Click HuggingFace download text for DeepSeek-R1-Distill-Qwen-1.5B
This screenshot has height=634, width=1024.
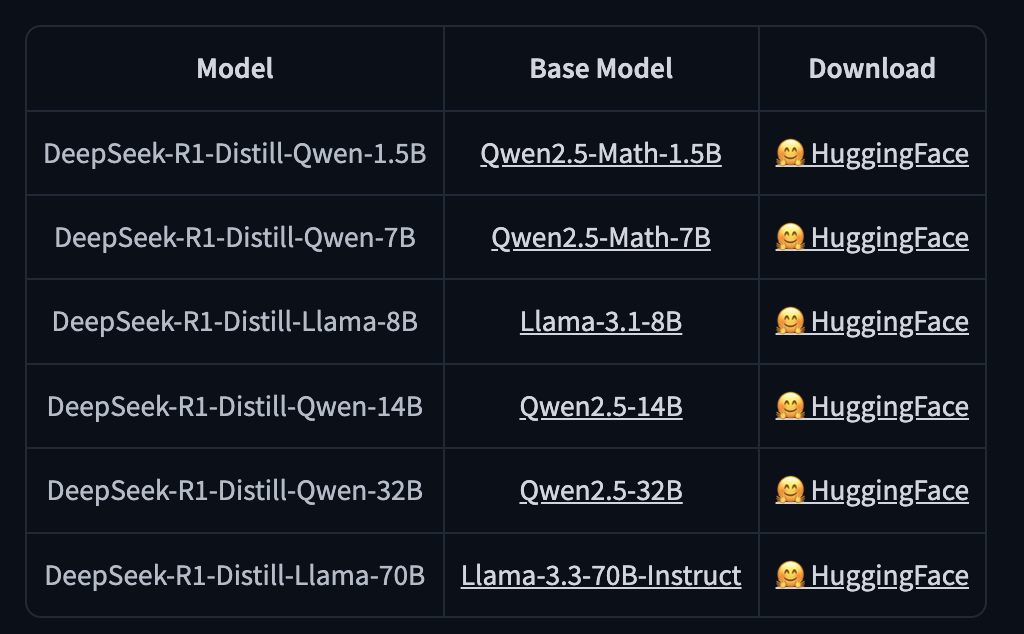pos(889,154)
